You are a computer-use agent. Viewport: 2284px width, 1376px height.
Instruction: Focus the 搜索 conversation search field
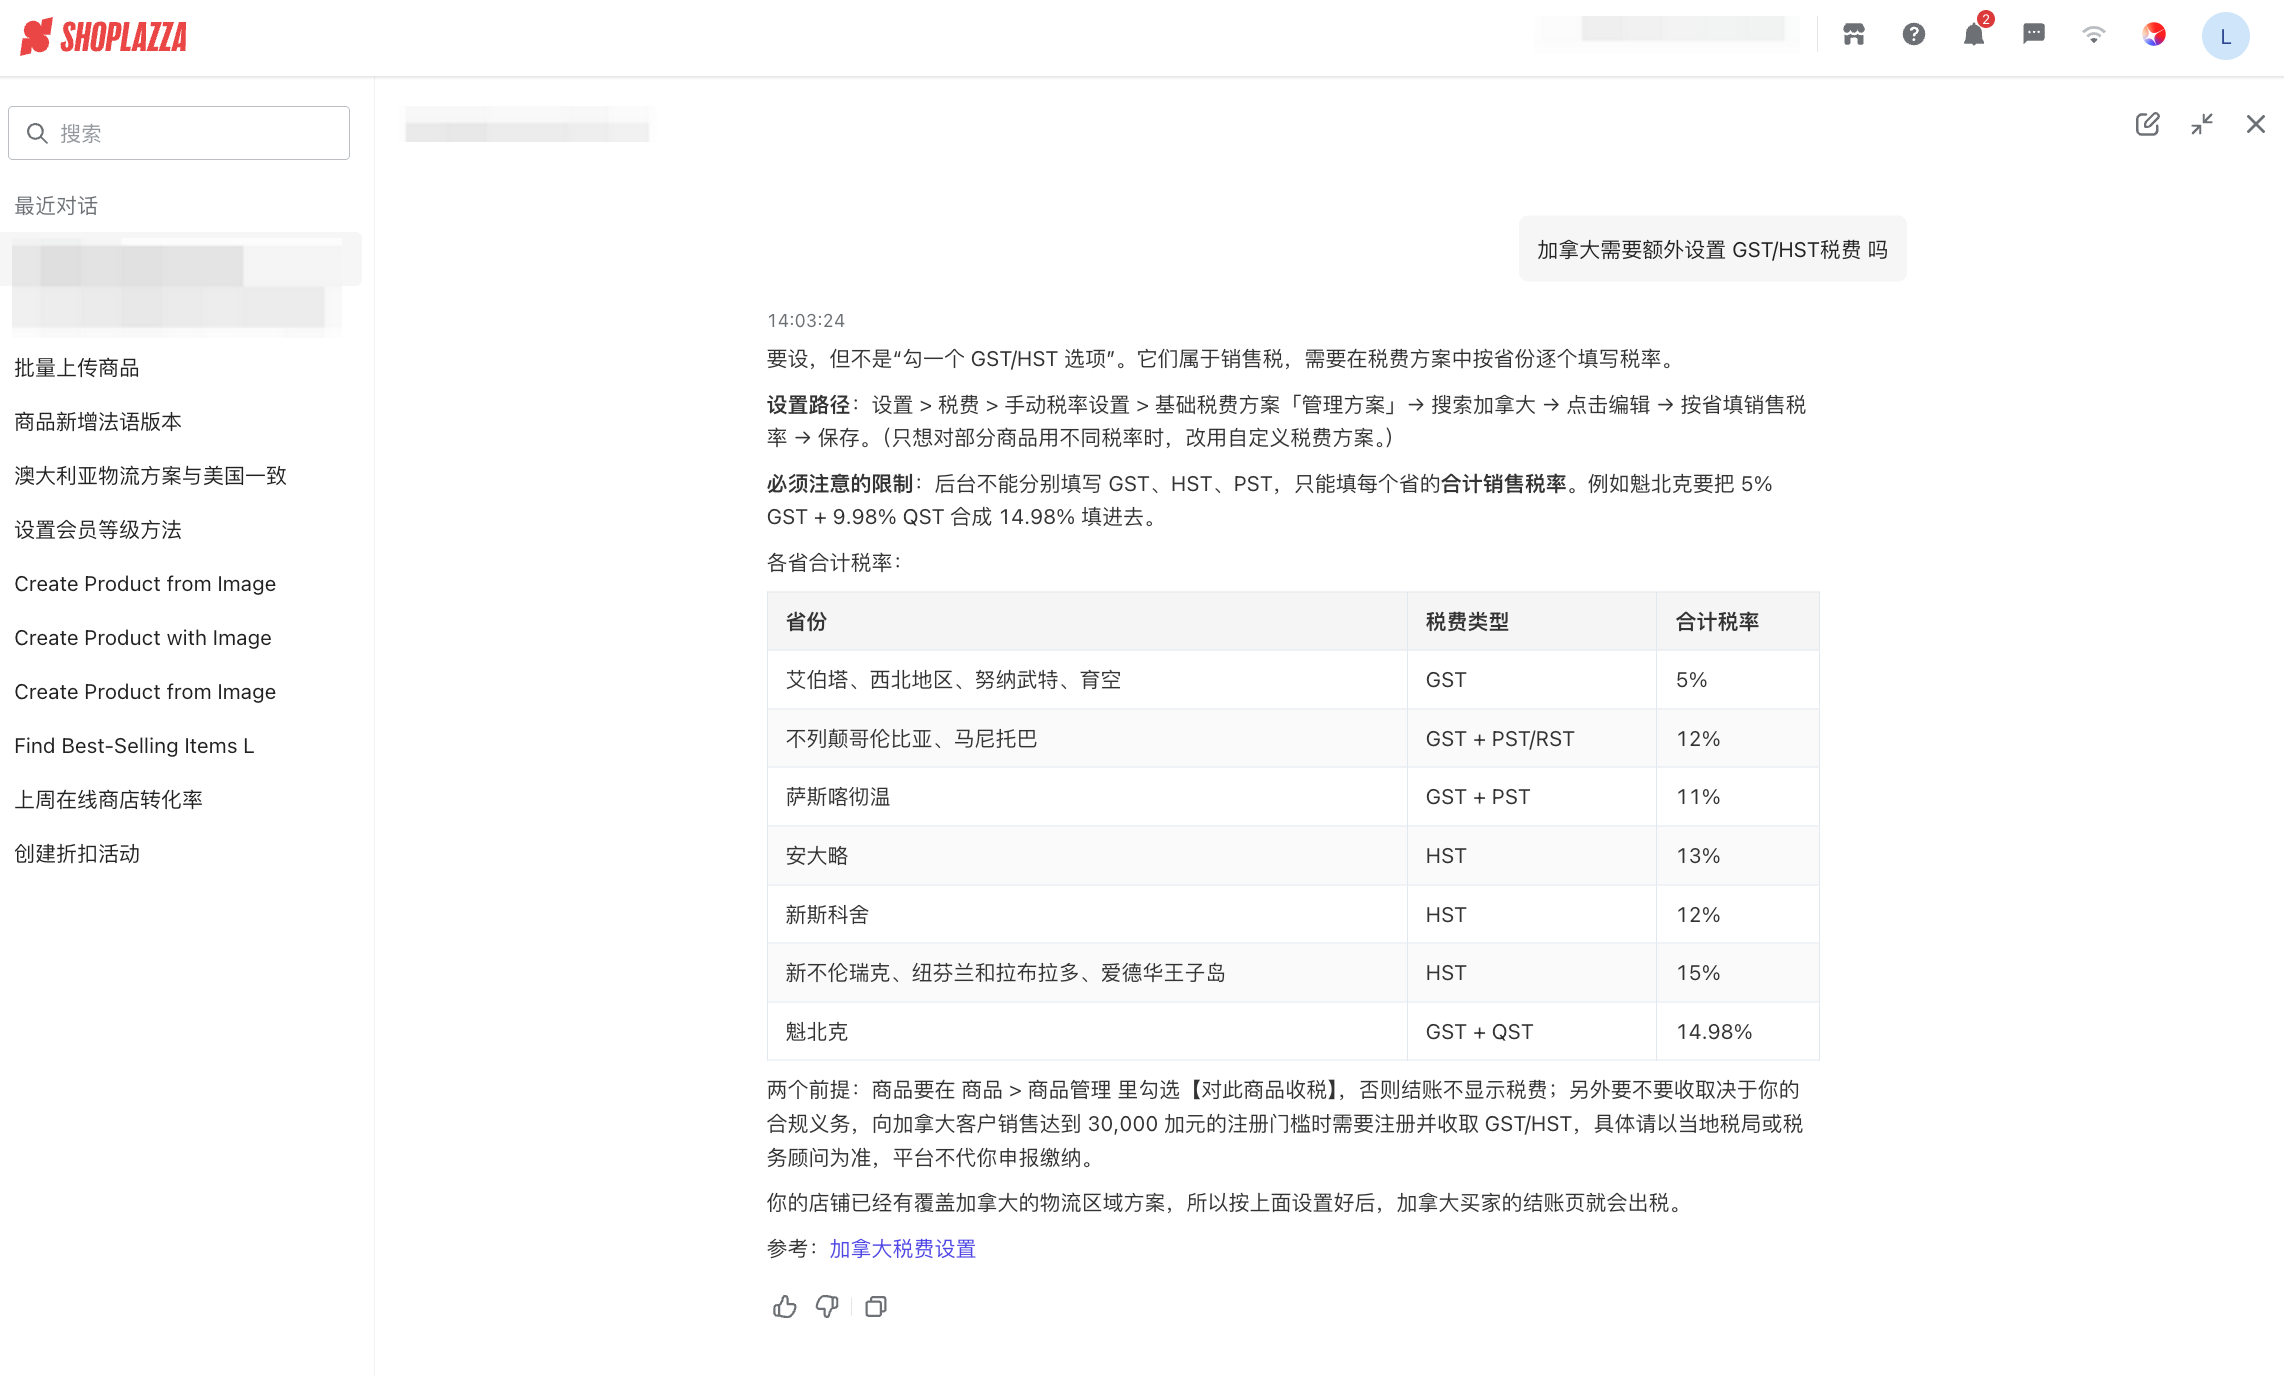tap(179, 133)
